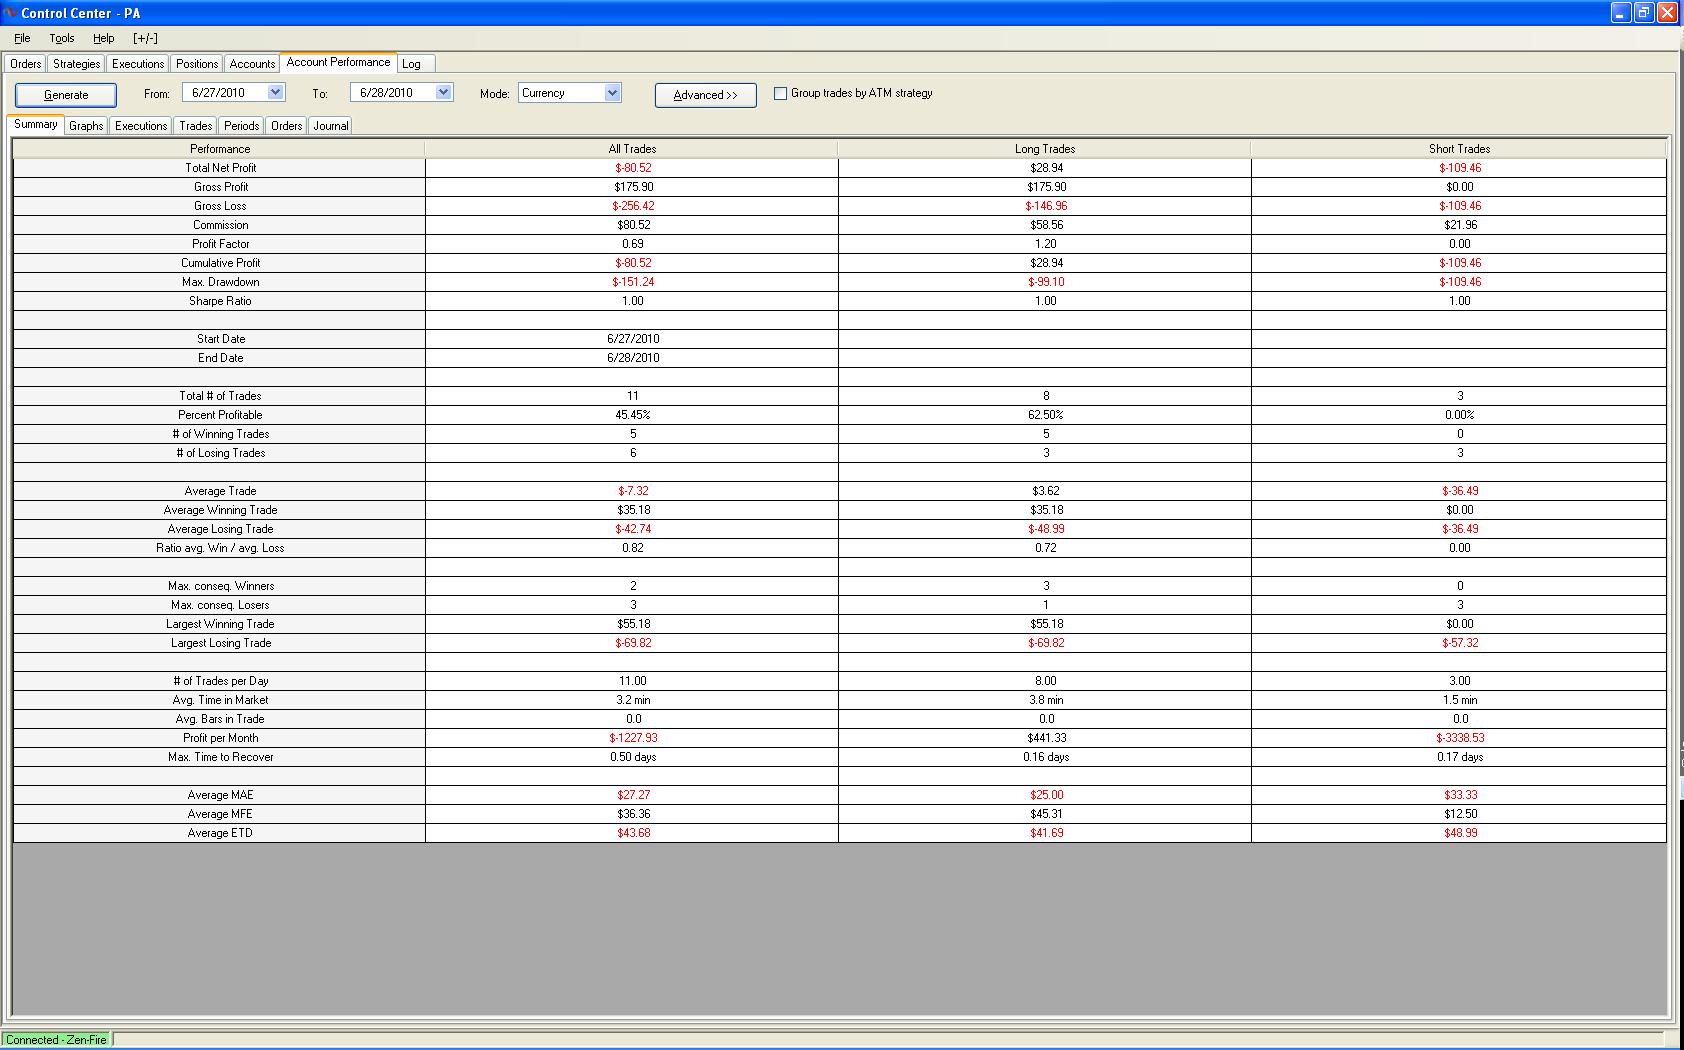This screenshot has height=1050, width=1684.
Task: Click the Profit Factor value 0.69
Action: (x=632, y=244)
